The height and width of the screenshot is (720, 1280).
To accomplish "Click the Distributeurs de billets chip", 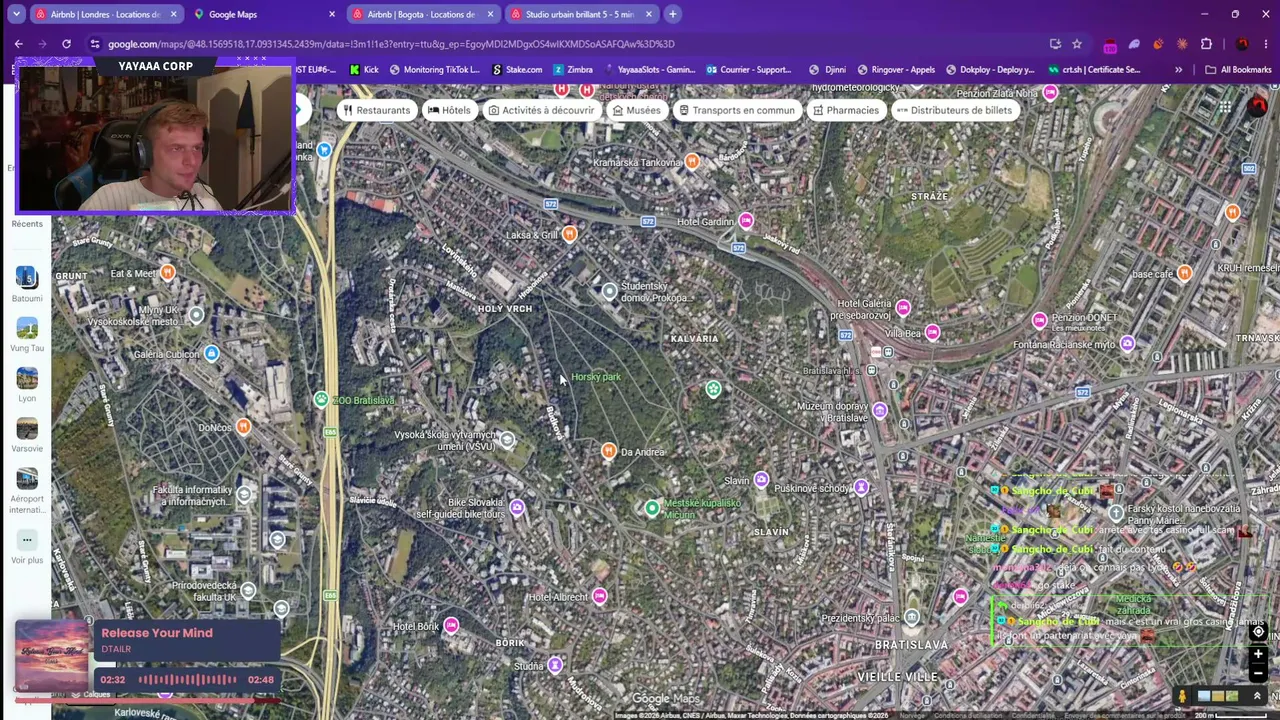I will pyautogui.click(x=954, y=110).
